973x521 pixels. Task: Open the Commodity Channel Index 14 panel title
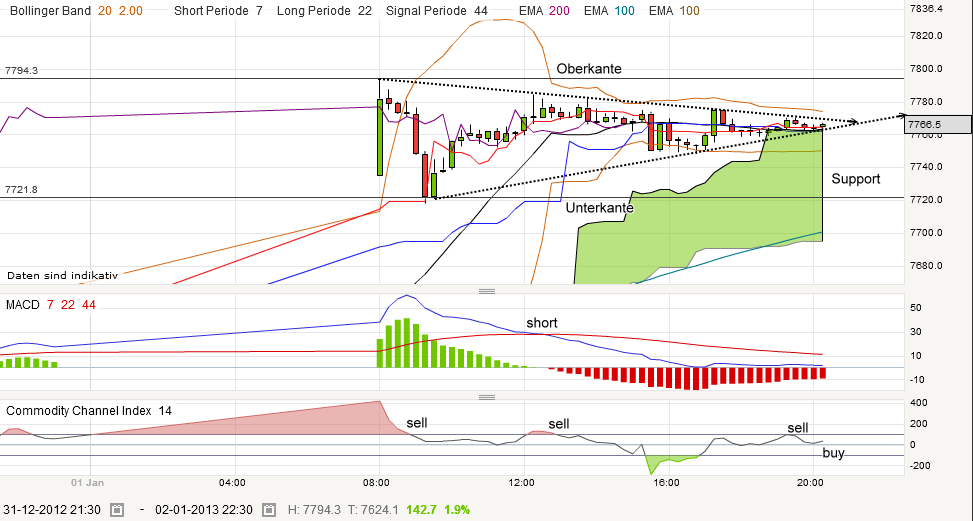click(x=89, y=411)
